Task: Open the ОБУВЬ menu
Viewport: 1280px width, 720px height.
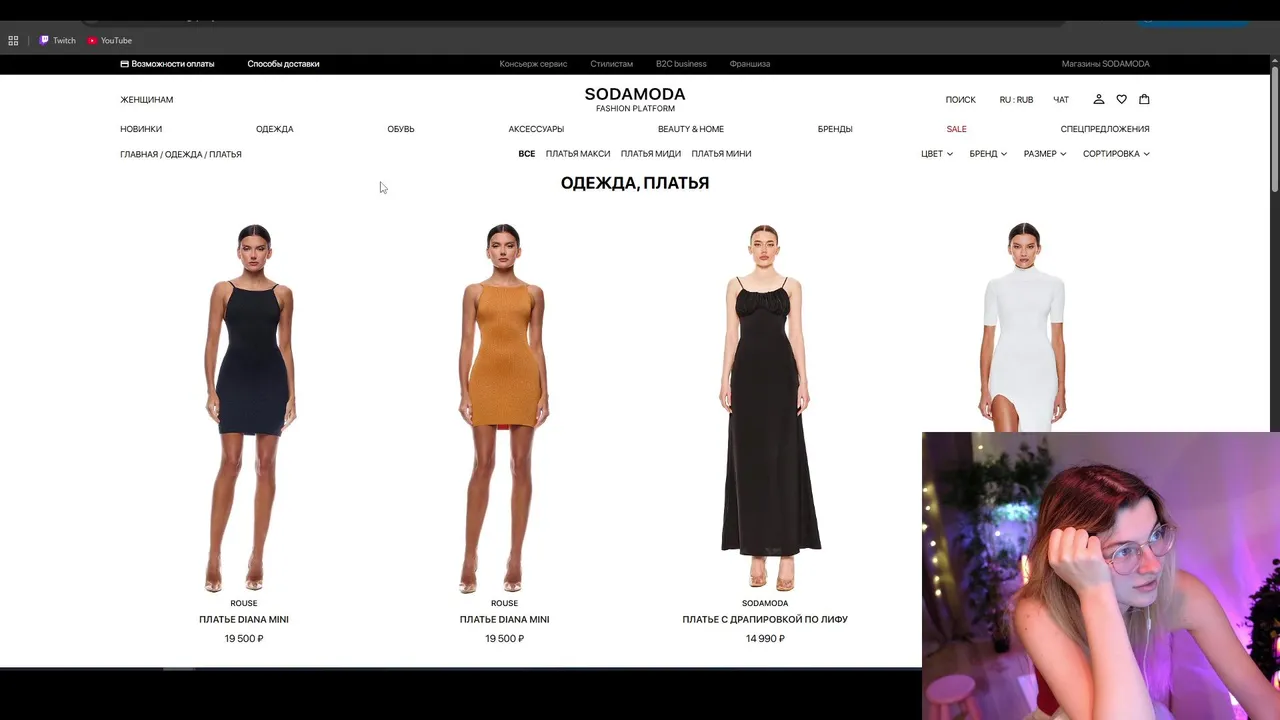Action: (x=401, y=129)
